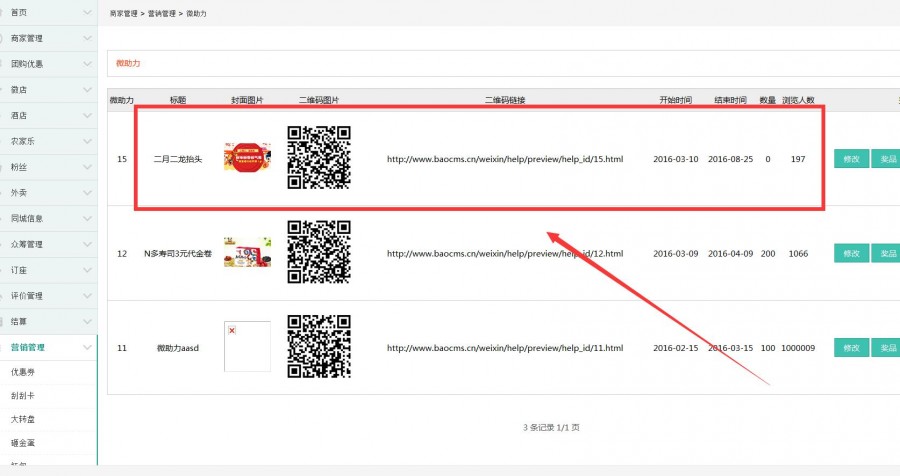Click 奖品 button for 微助力aasd row
Viewport: 900px width, 476px height.
(886, 348)
